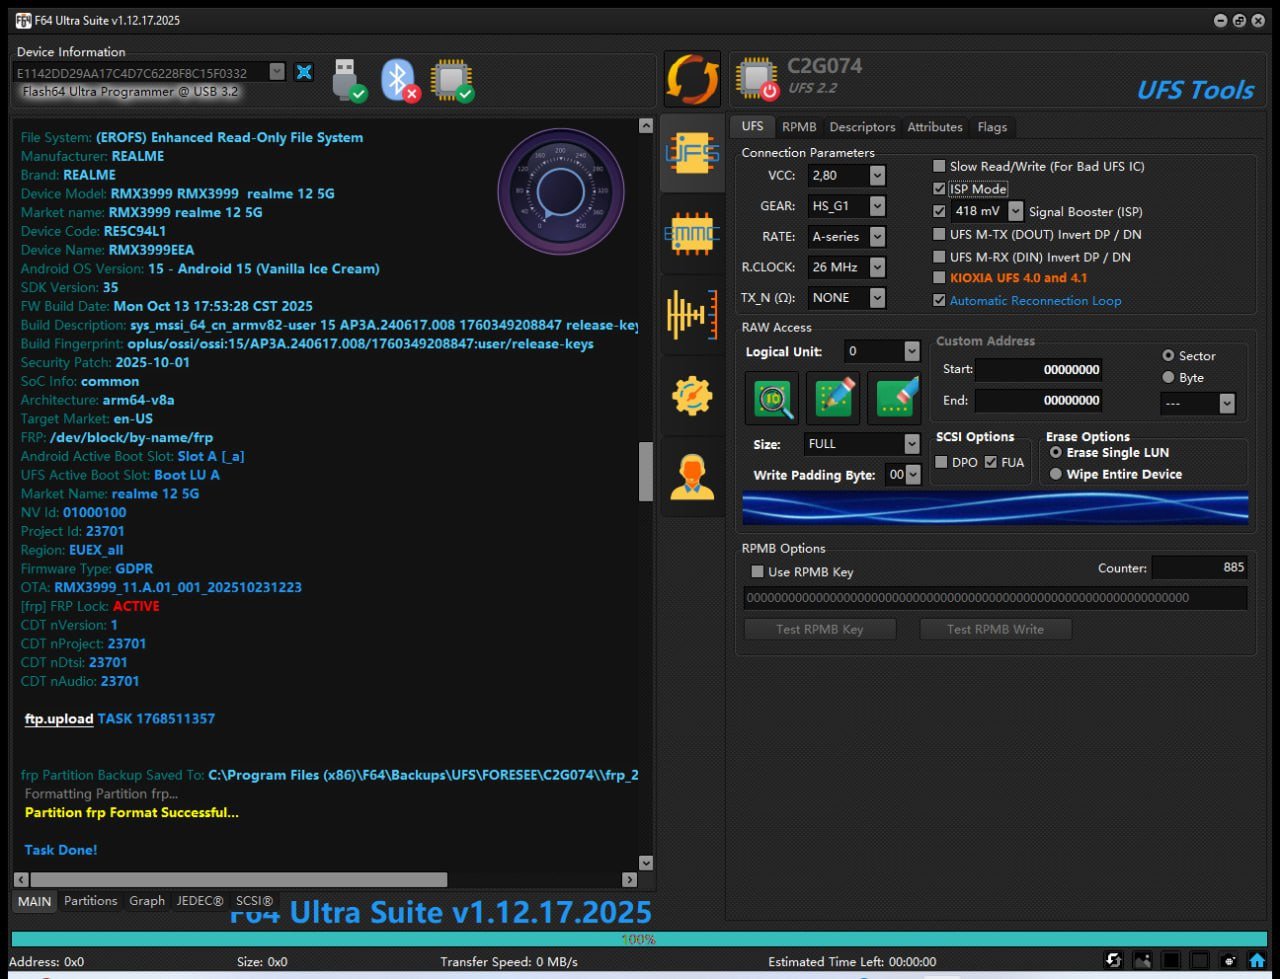
Task: Enable UFS M-TX (DOUT) Invert DP / DN
Action: (x=939, y=234)
